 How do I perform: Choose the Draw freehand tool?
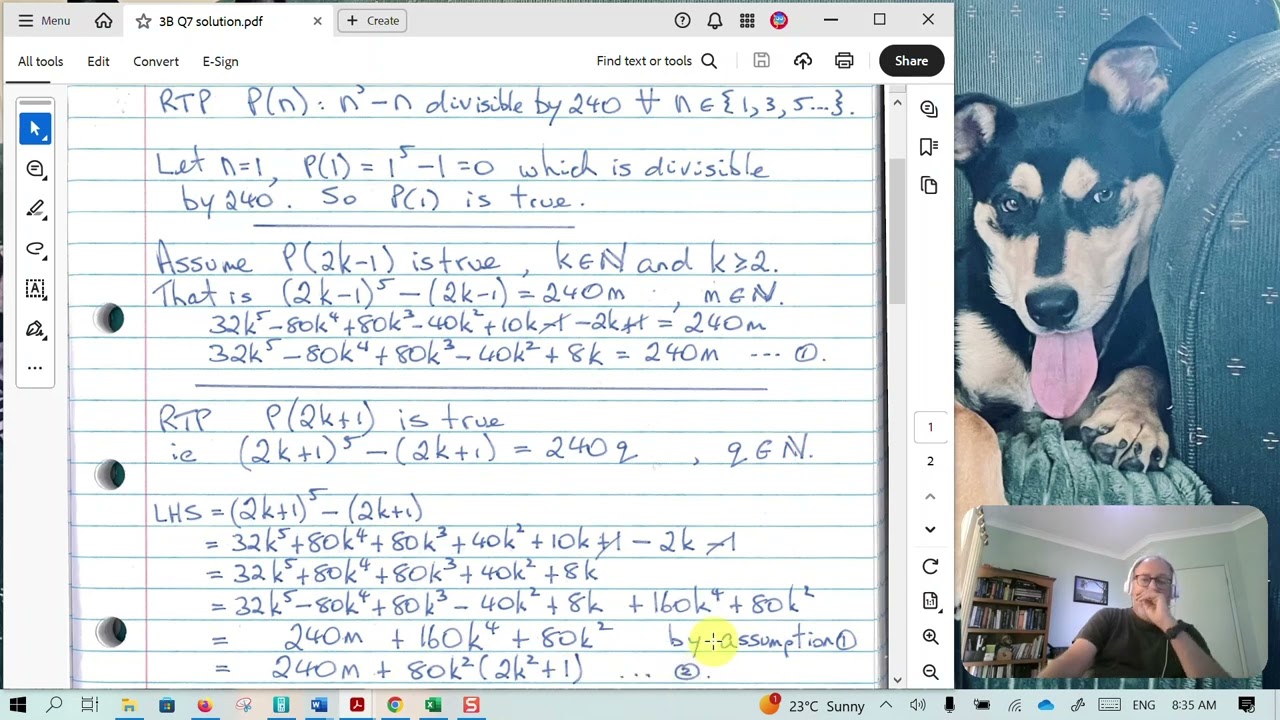[x=35, y=248]
